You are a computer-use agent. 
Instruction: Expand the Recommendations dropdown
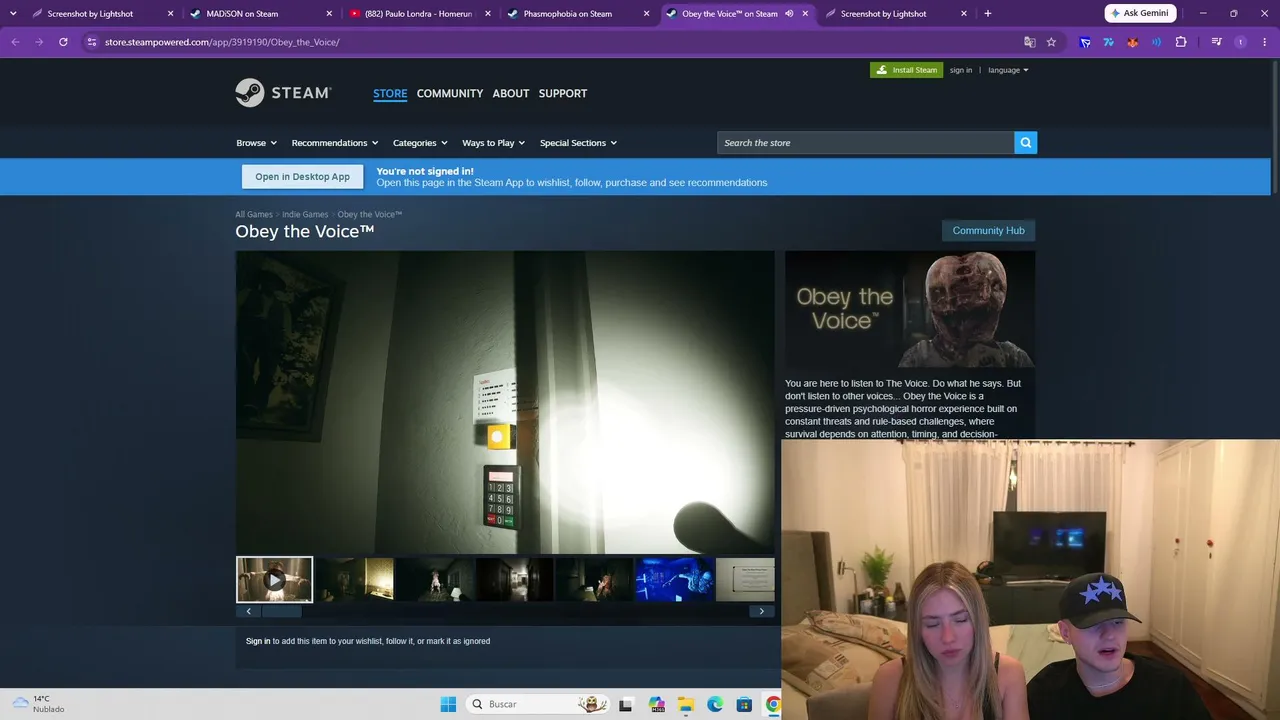335,143
